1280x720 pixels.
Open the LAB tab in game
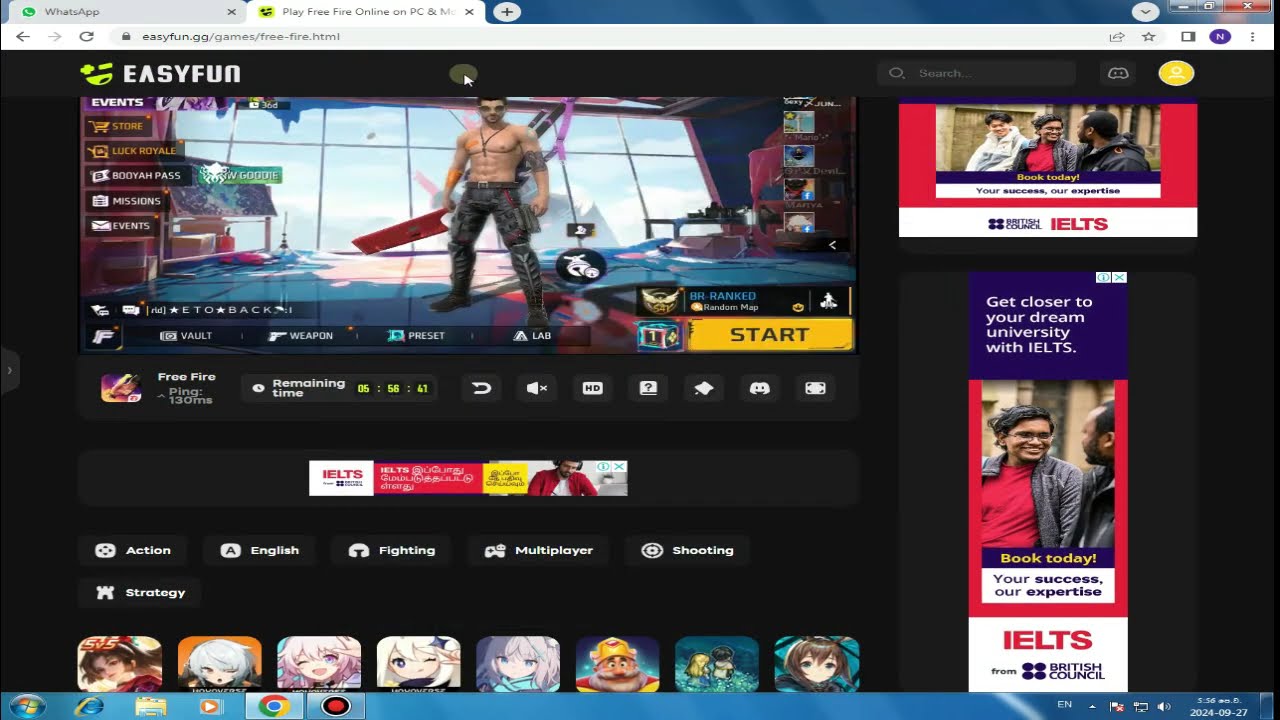tap(532, 336)
